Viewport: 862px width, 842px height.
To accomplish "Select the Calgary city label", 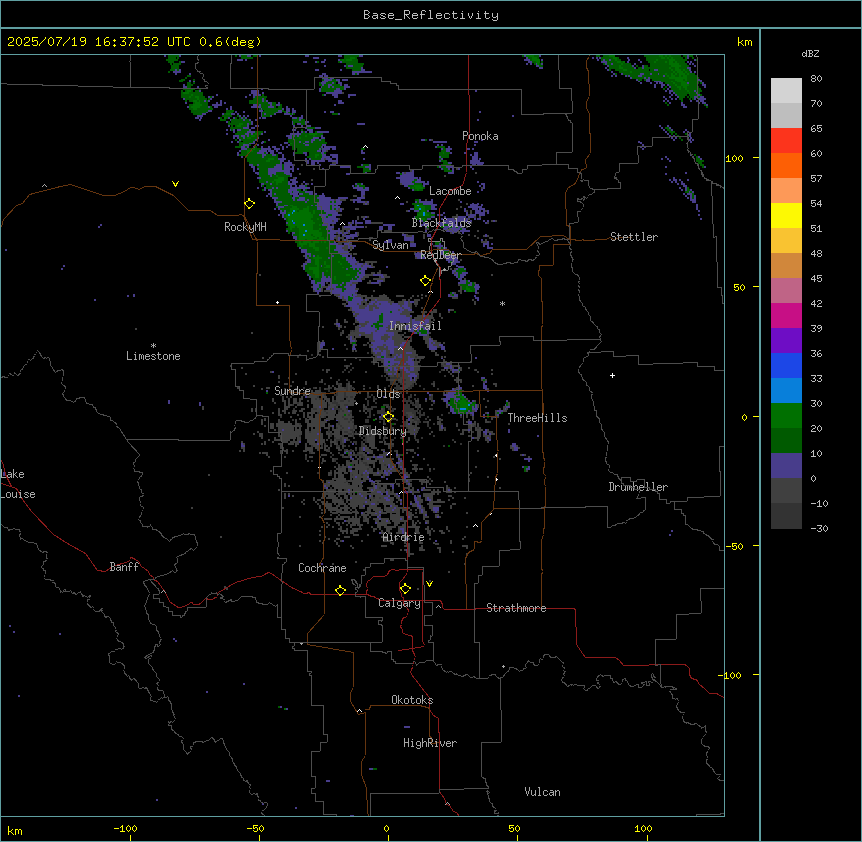I will point(399,603).
